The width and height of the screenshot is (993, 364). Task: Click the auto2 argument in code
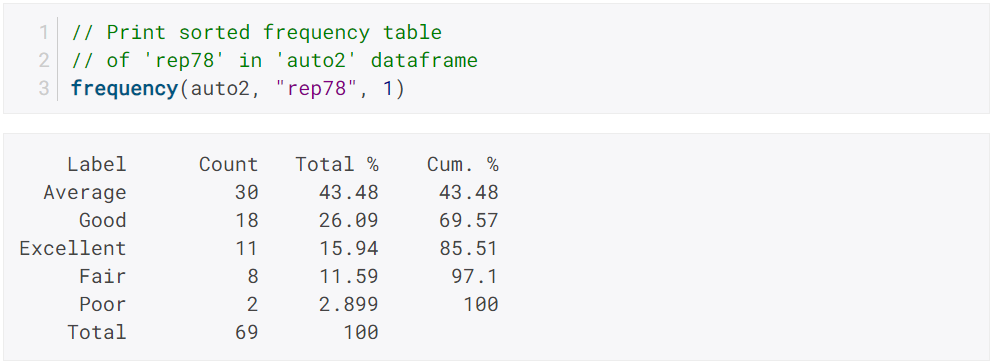pos(220,88)
